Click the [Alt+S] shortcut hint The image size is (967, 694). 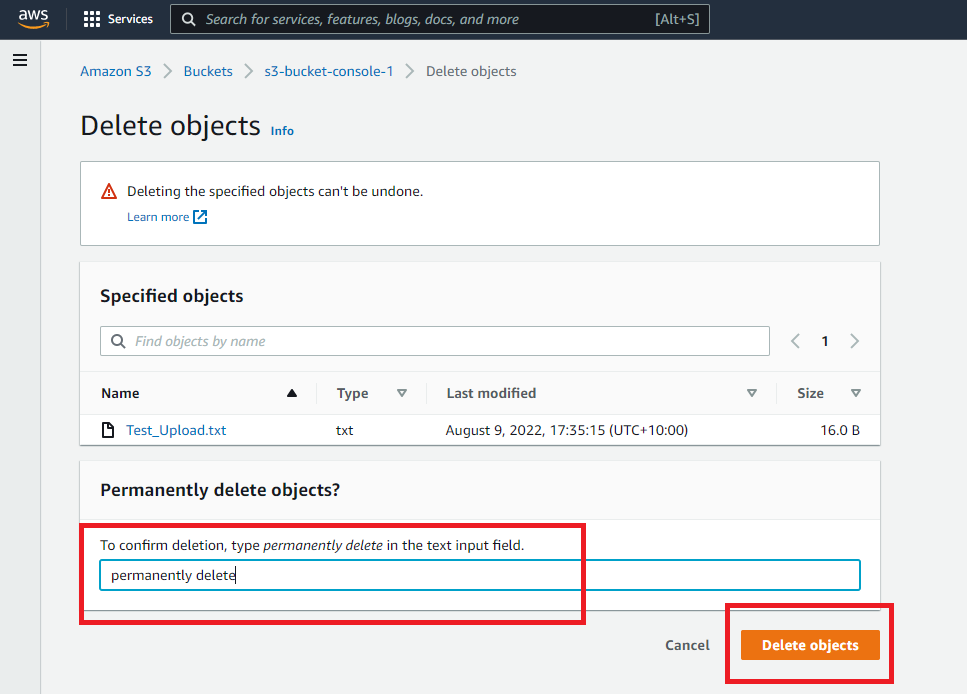677,19
